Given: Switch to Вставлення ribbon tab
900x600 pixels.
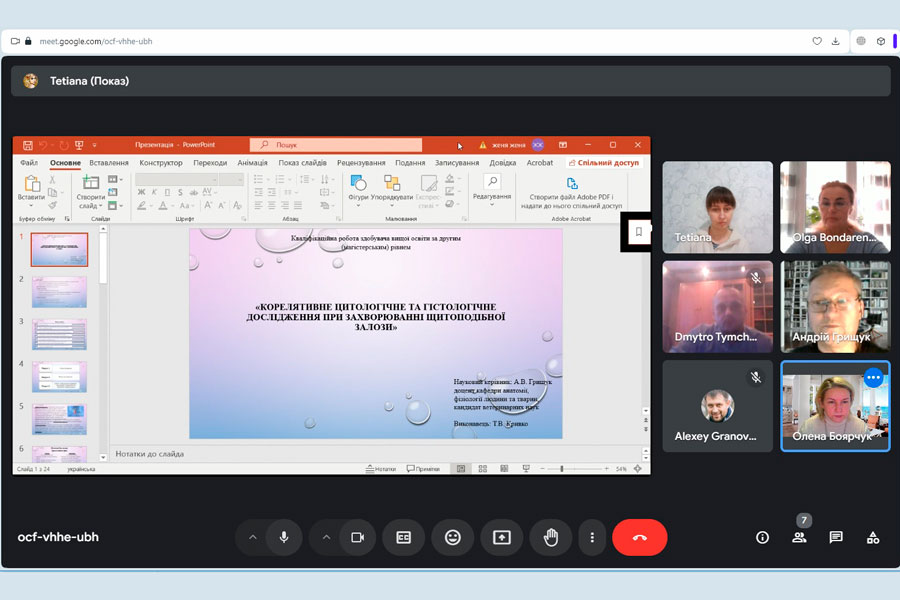Looking at the screenshot, I should tap(109, 162).
